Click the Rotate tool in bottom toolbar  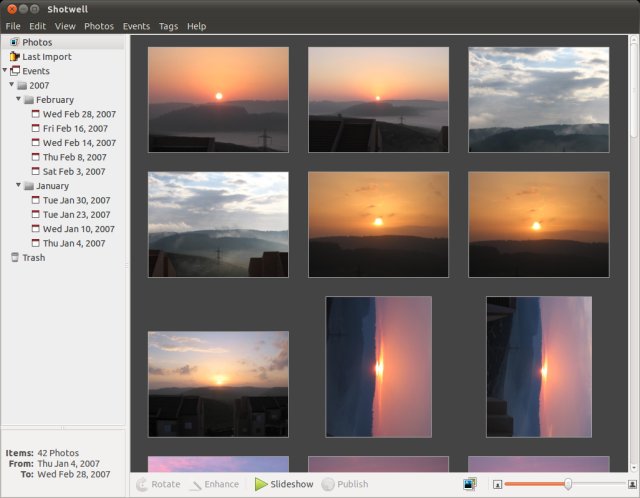tap(158, 484)
